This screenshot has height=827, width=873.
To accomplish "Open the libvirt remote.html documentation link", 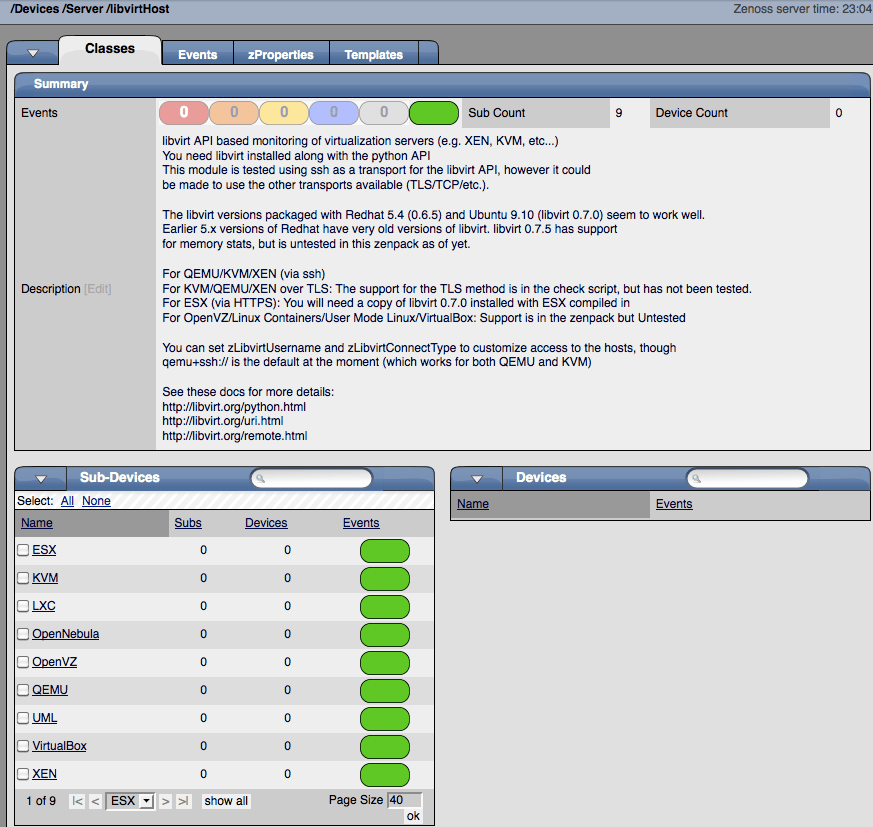I will coord(234,435).
